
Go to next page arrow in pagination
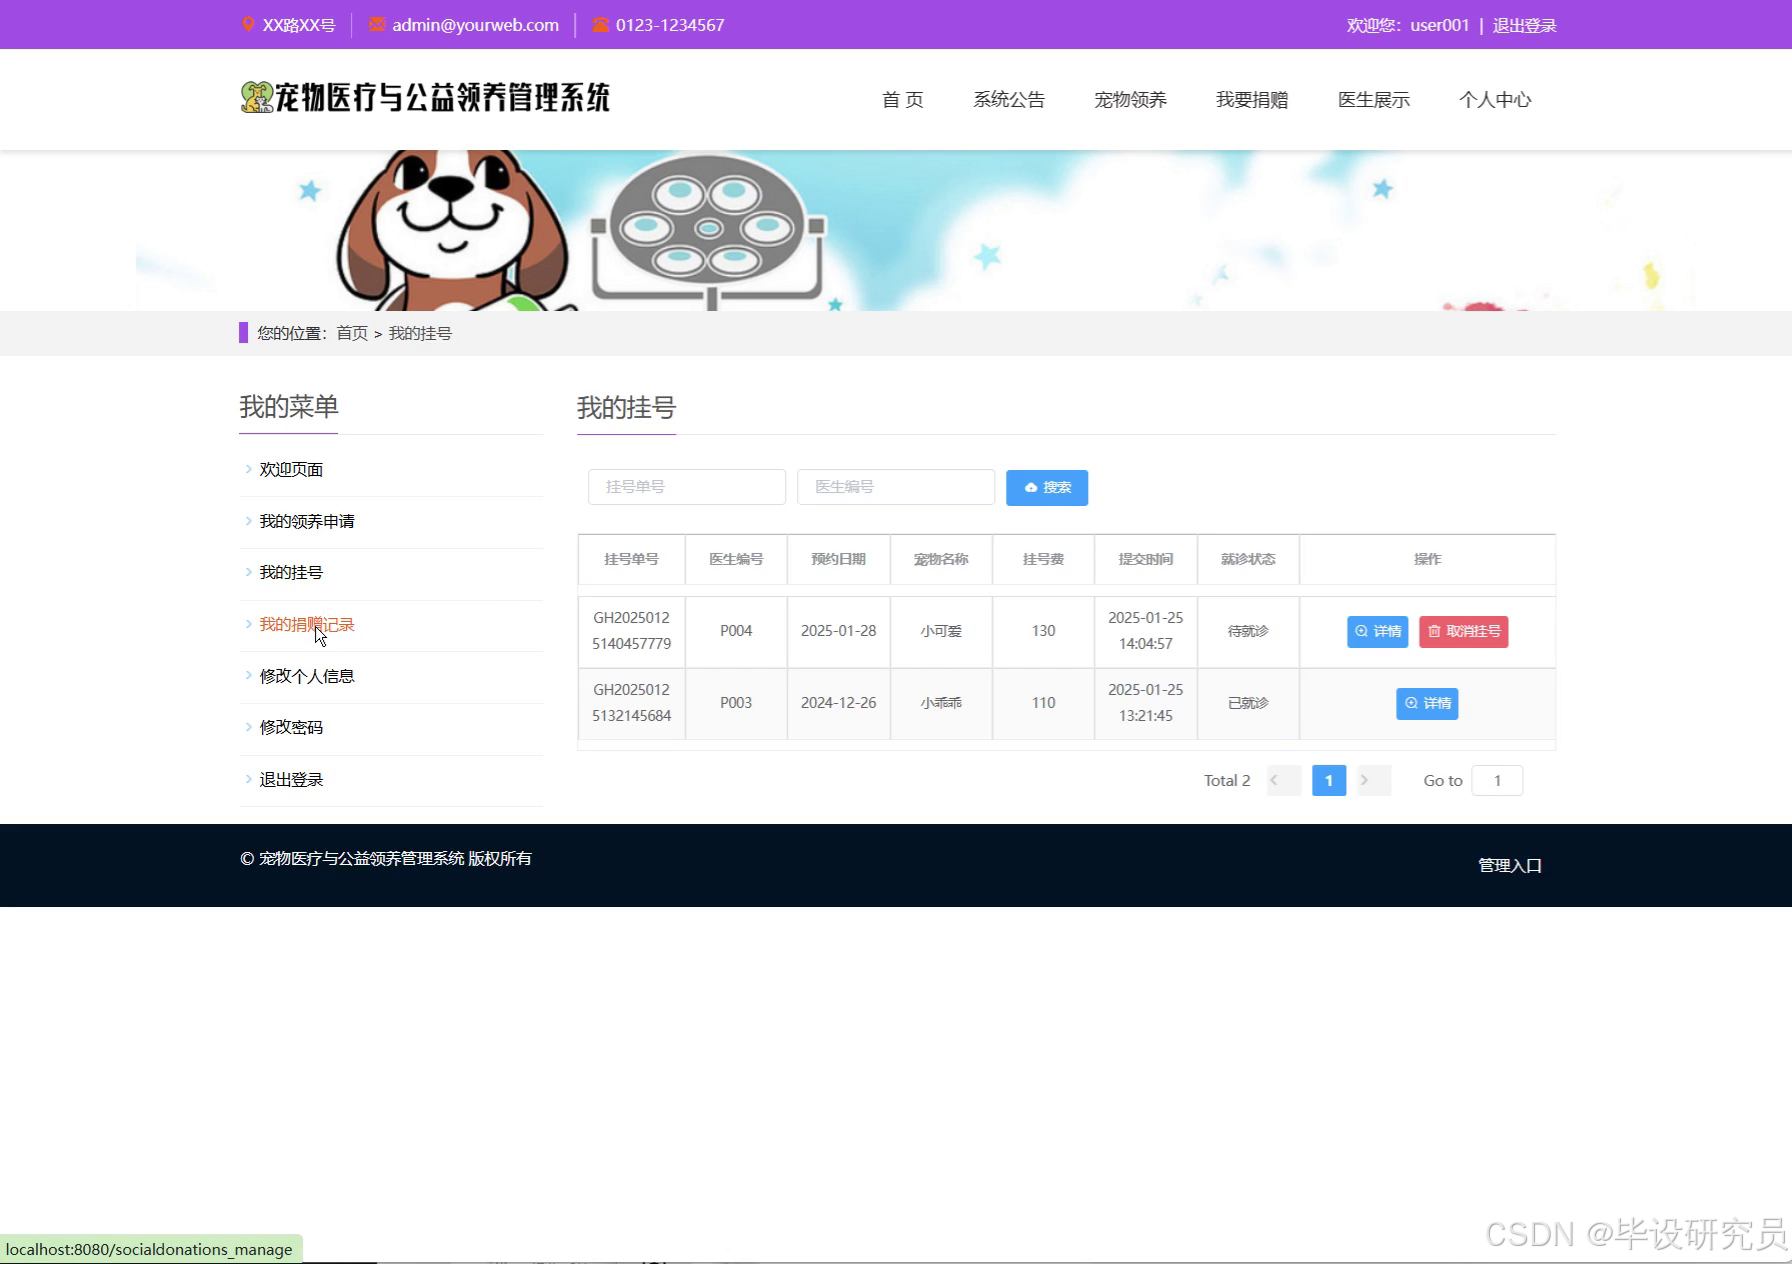1374,780
